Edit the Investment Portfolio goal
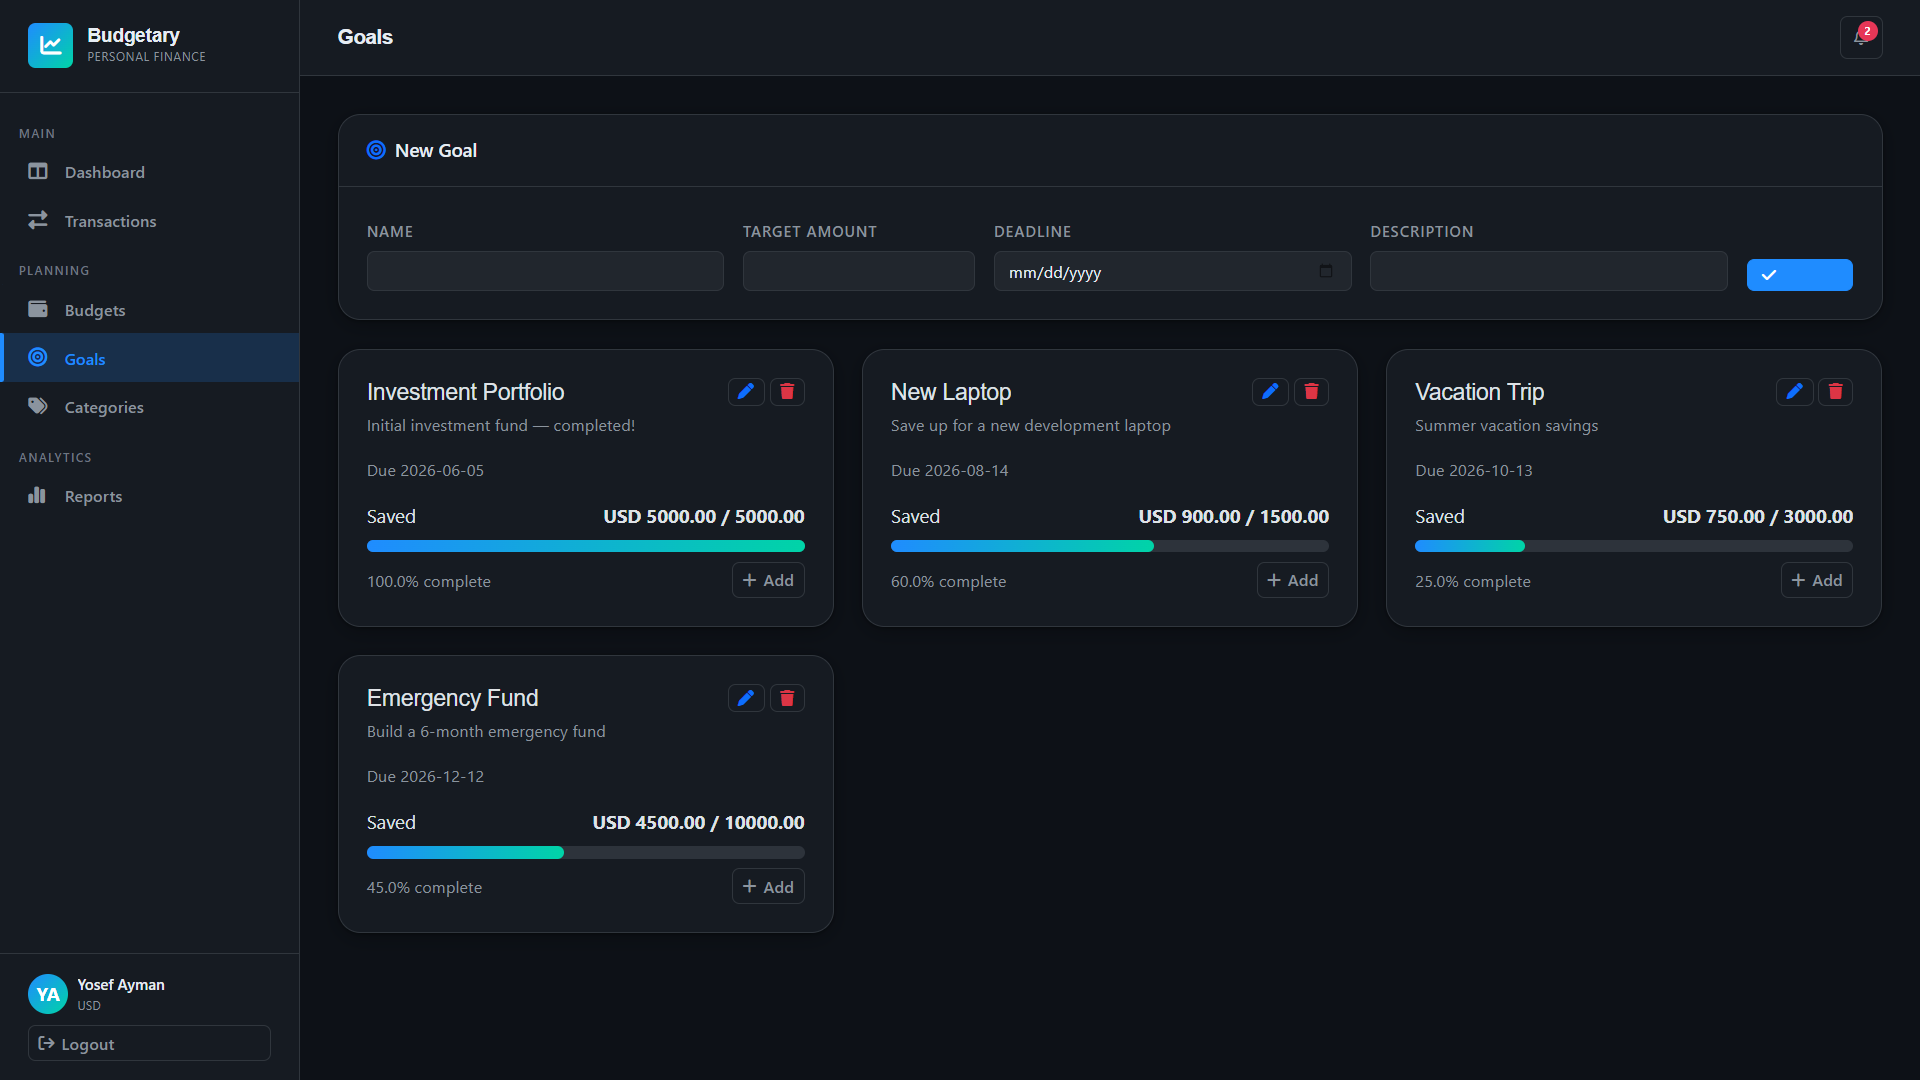Viewport: 1920px width, 1080px height. (x=746, y=392)
